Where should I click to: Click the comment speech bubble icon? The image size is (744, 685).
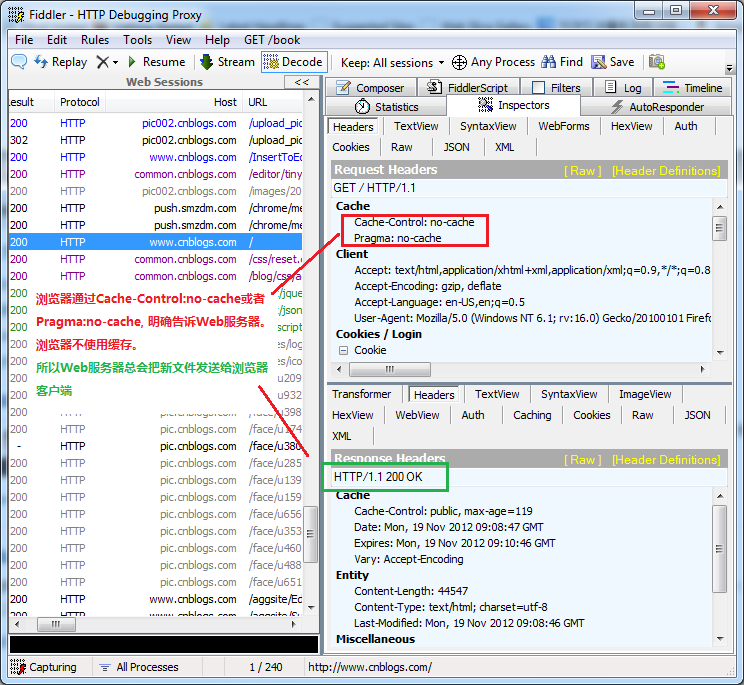[19, 62]
